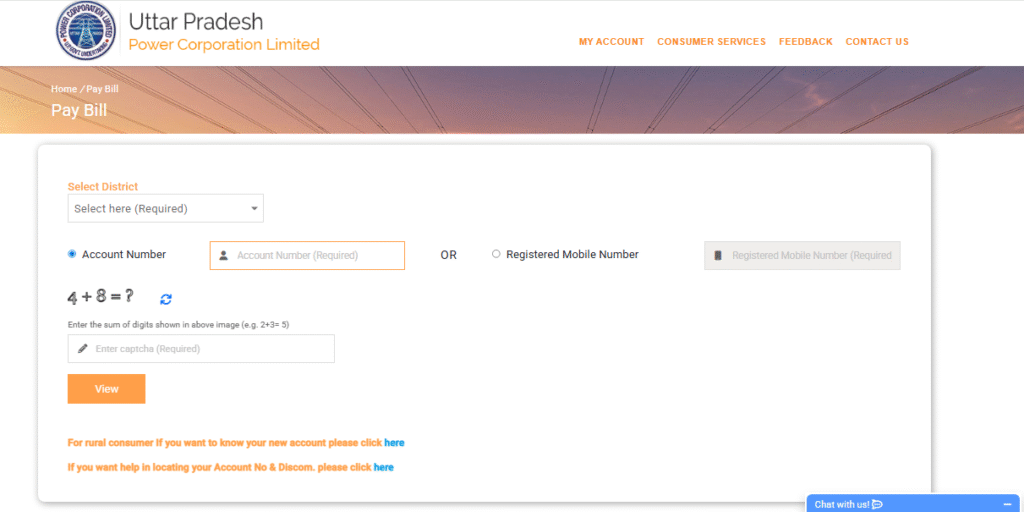This screenshot has height=512, width=1024.
Task: Open the CONSUMER SERVICES menu
Action: (x=711, y=42)
